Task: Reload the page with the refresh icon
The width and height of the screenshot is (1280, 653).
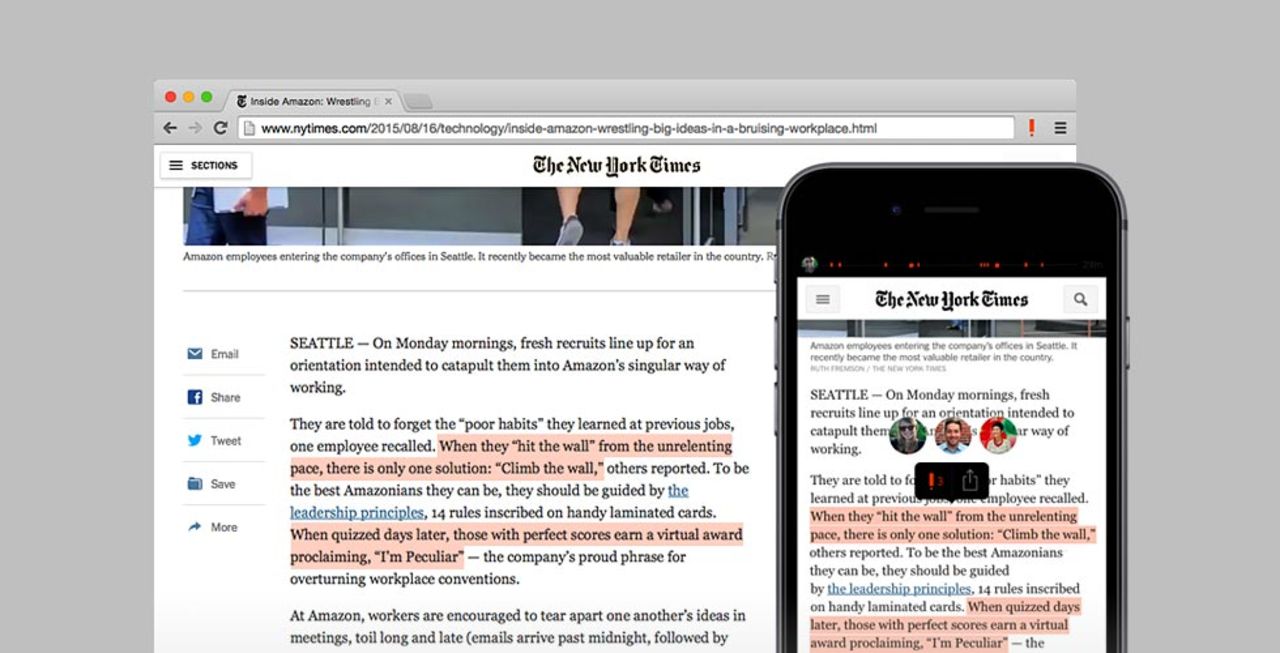Action: 220,128
